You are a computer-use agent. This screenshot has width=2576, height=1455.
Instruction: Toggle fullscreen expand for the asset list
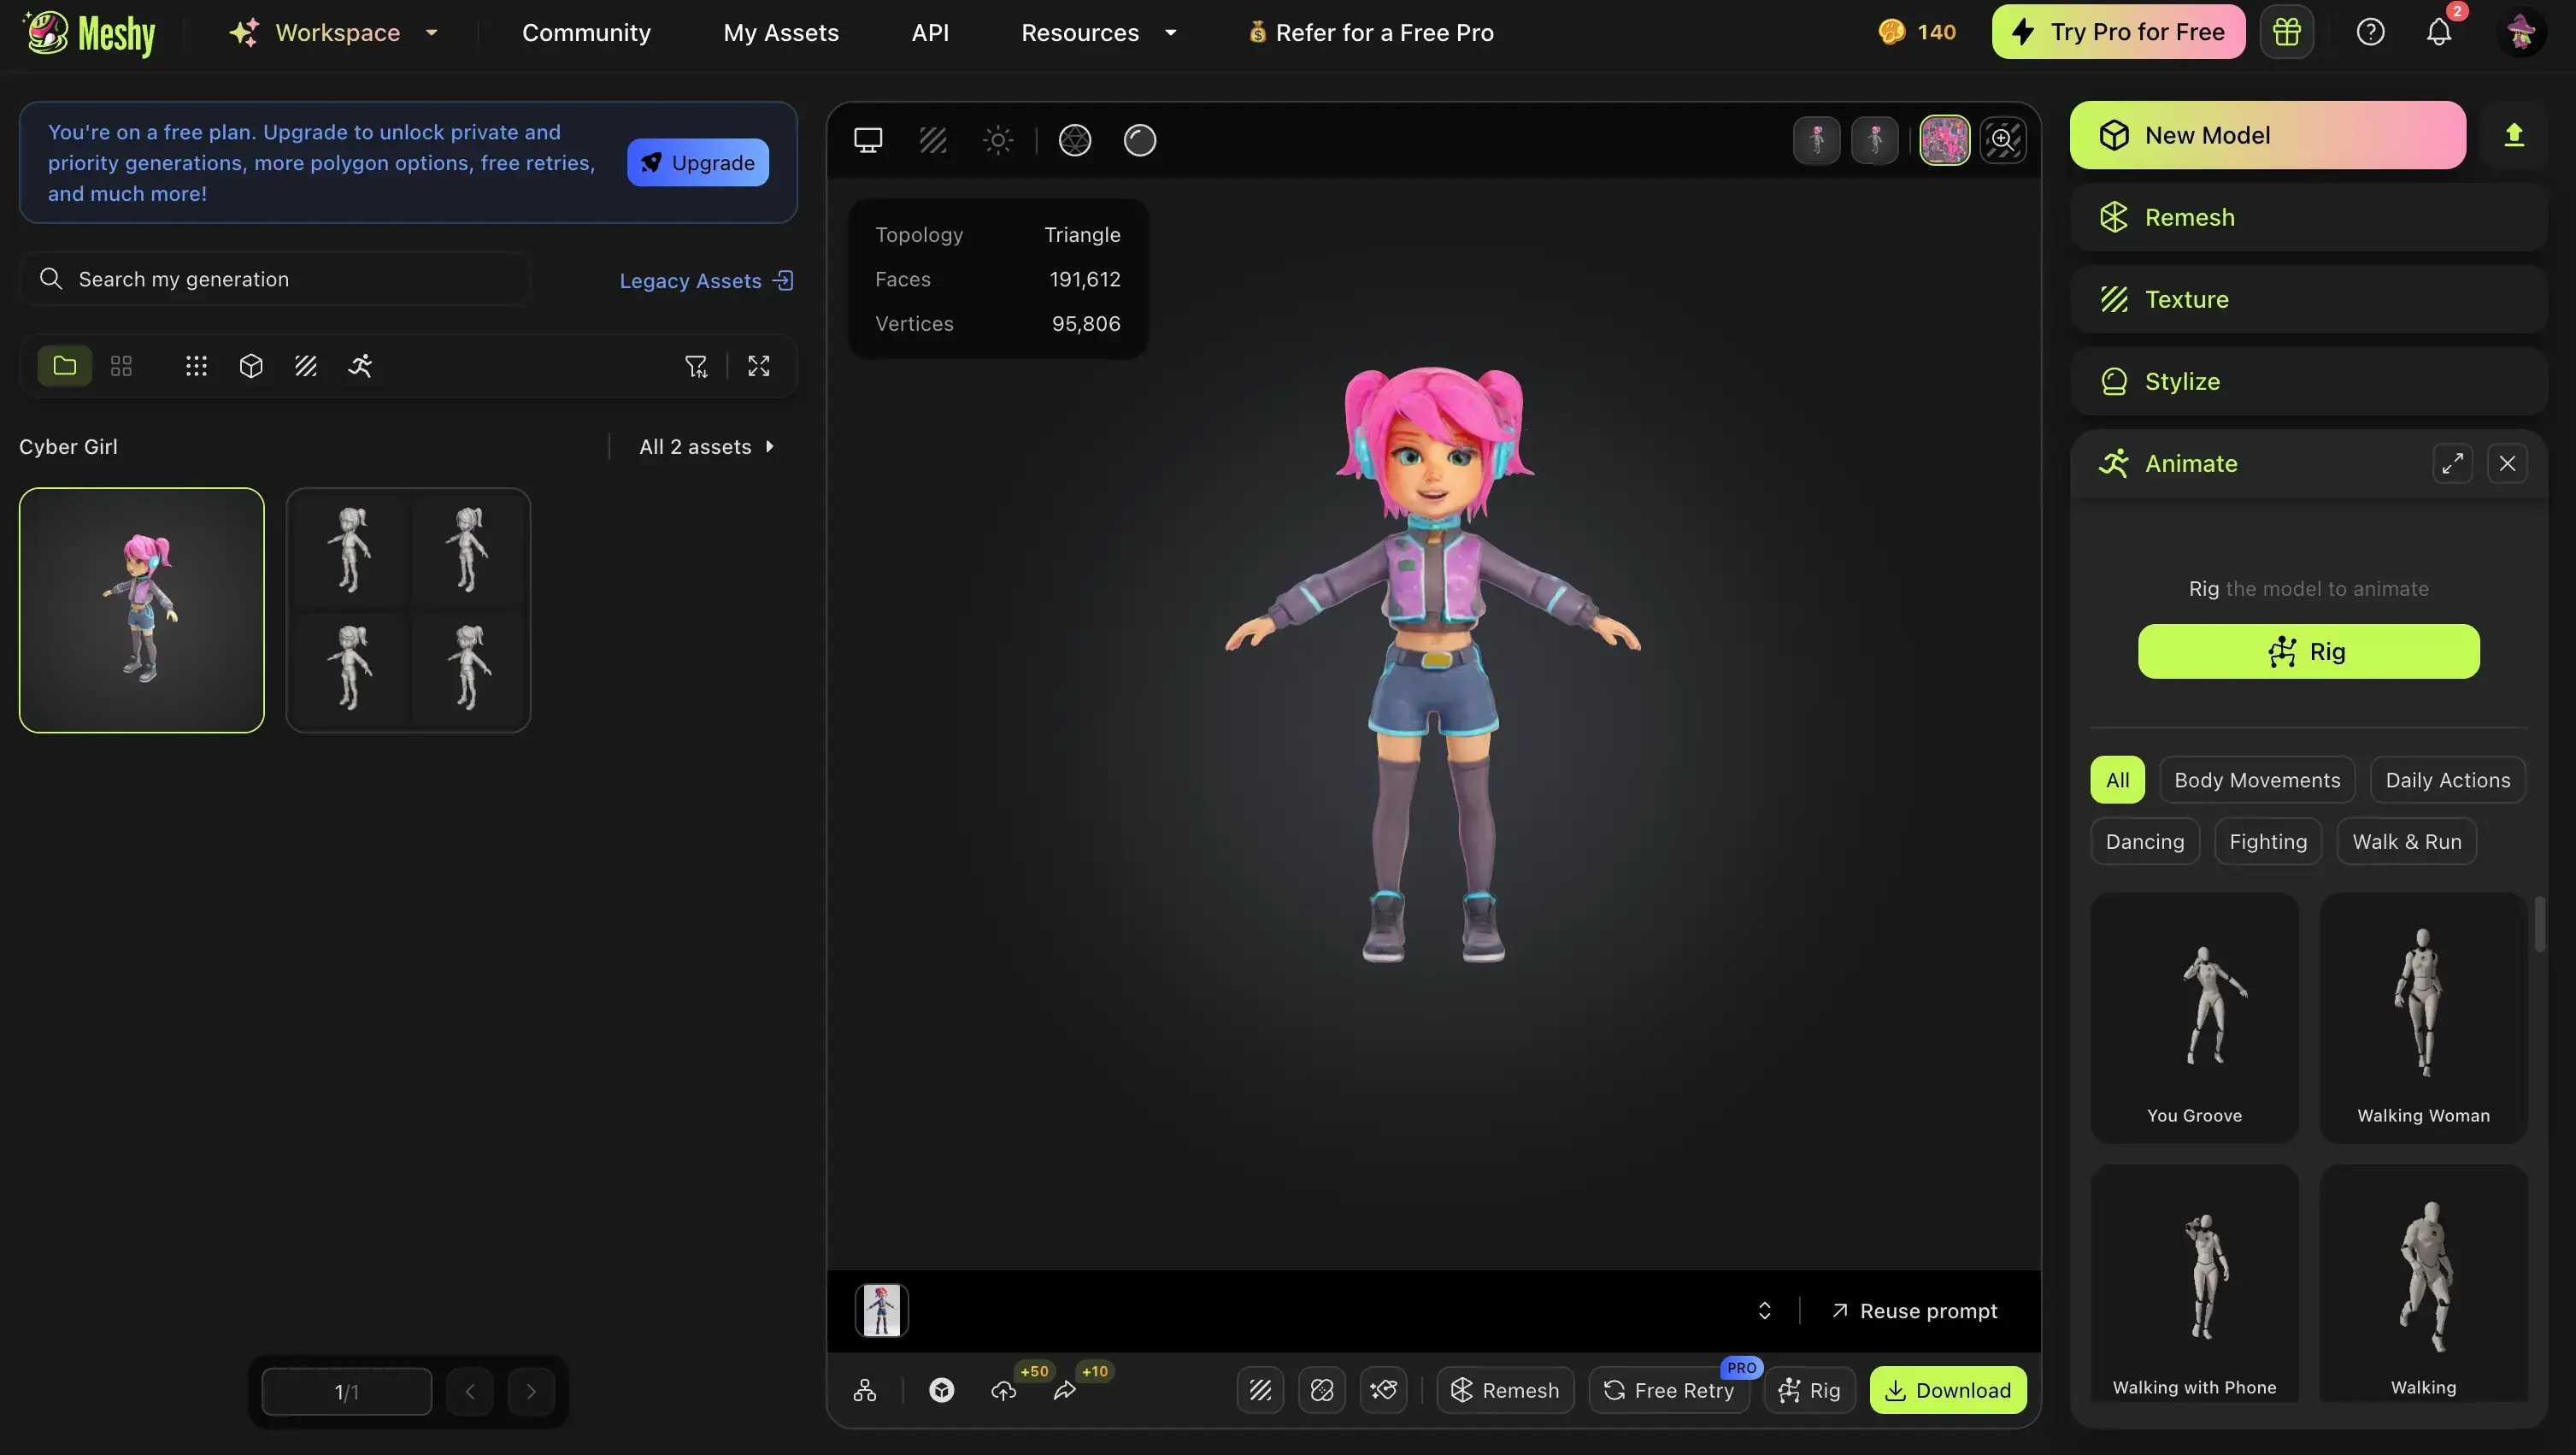point(759,366)
